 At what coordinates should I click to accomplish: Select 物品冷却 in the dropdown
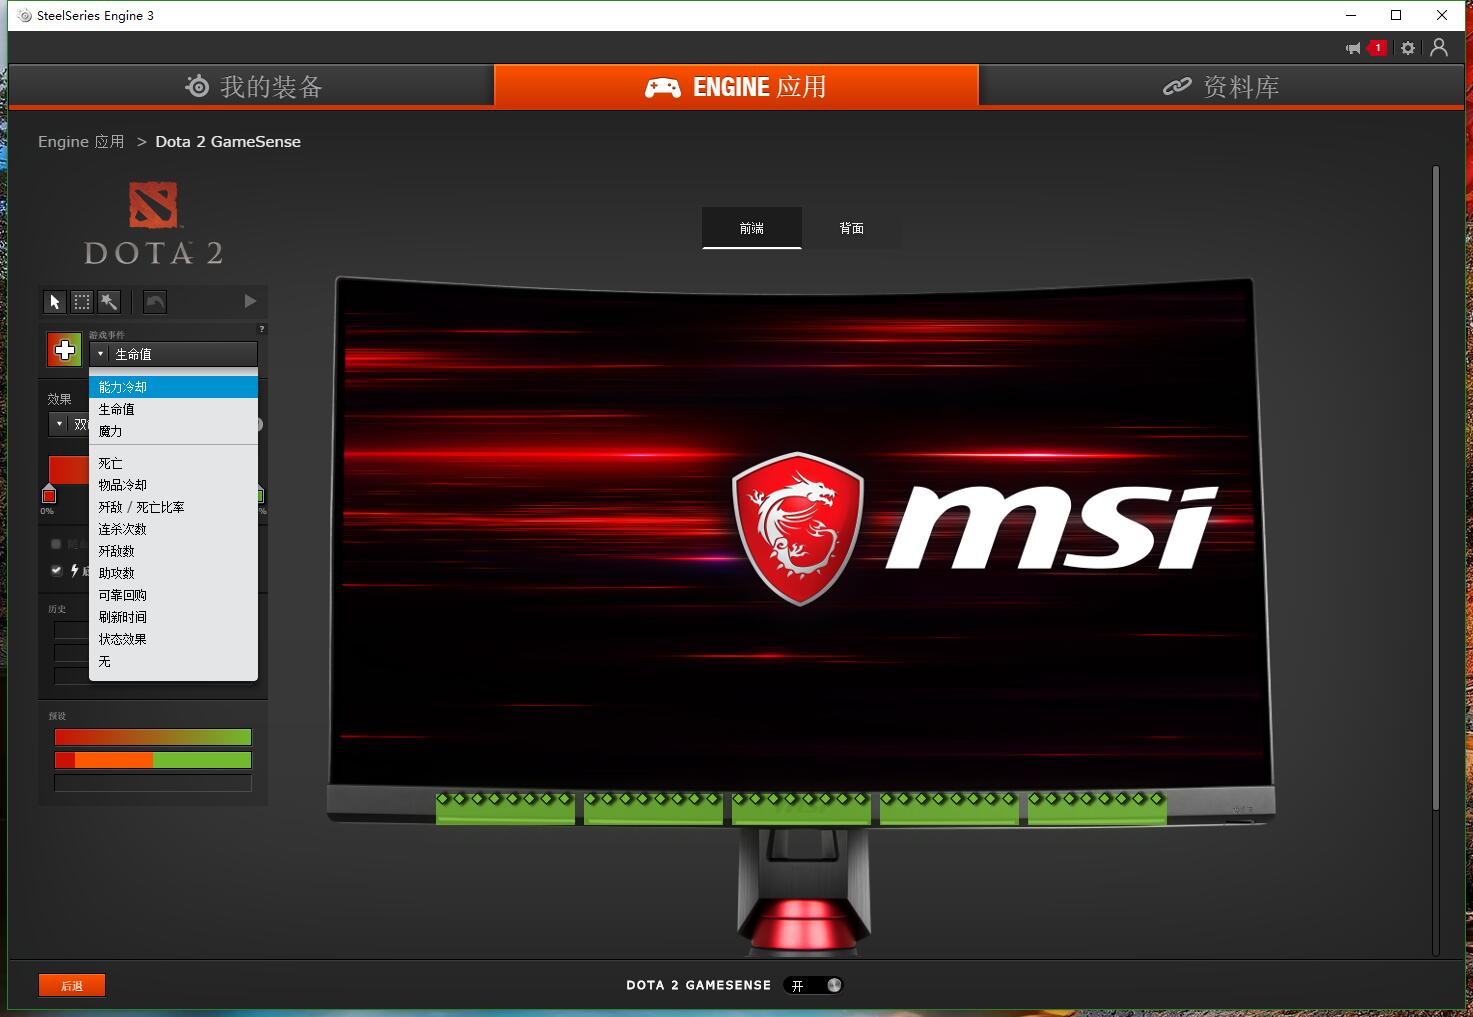[x=174, y=485]
